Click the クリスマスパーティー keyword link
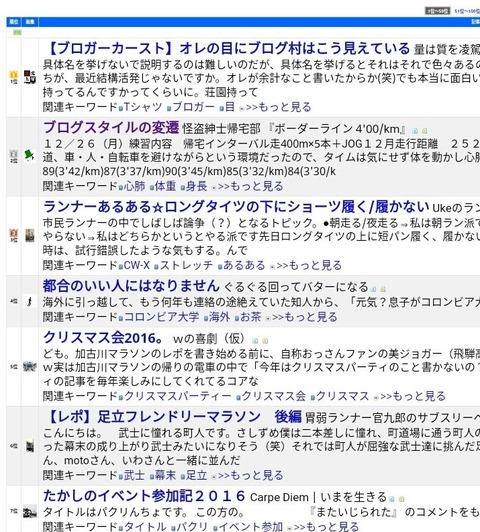The width and height of the screenshot is (480, 532). pos(178,396)
